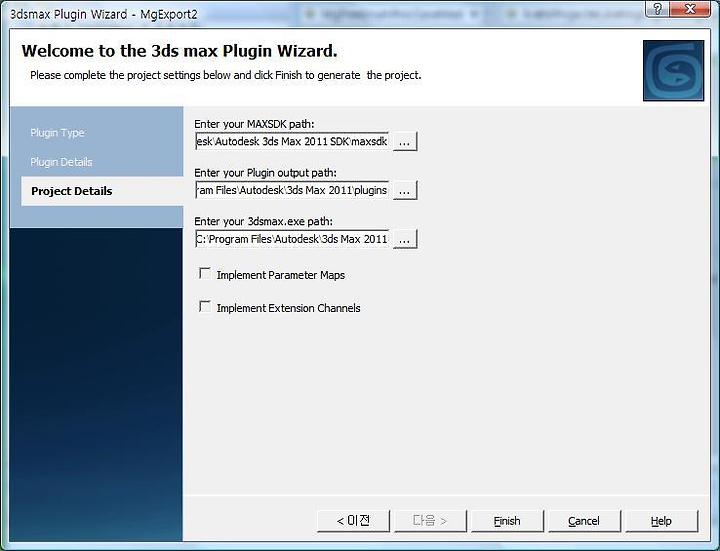Click the Welcome to the 3ds max heading
Image resolution: width=720 pixels, height=551 pixels.
pyautogui.click(x=180, y=51)
